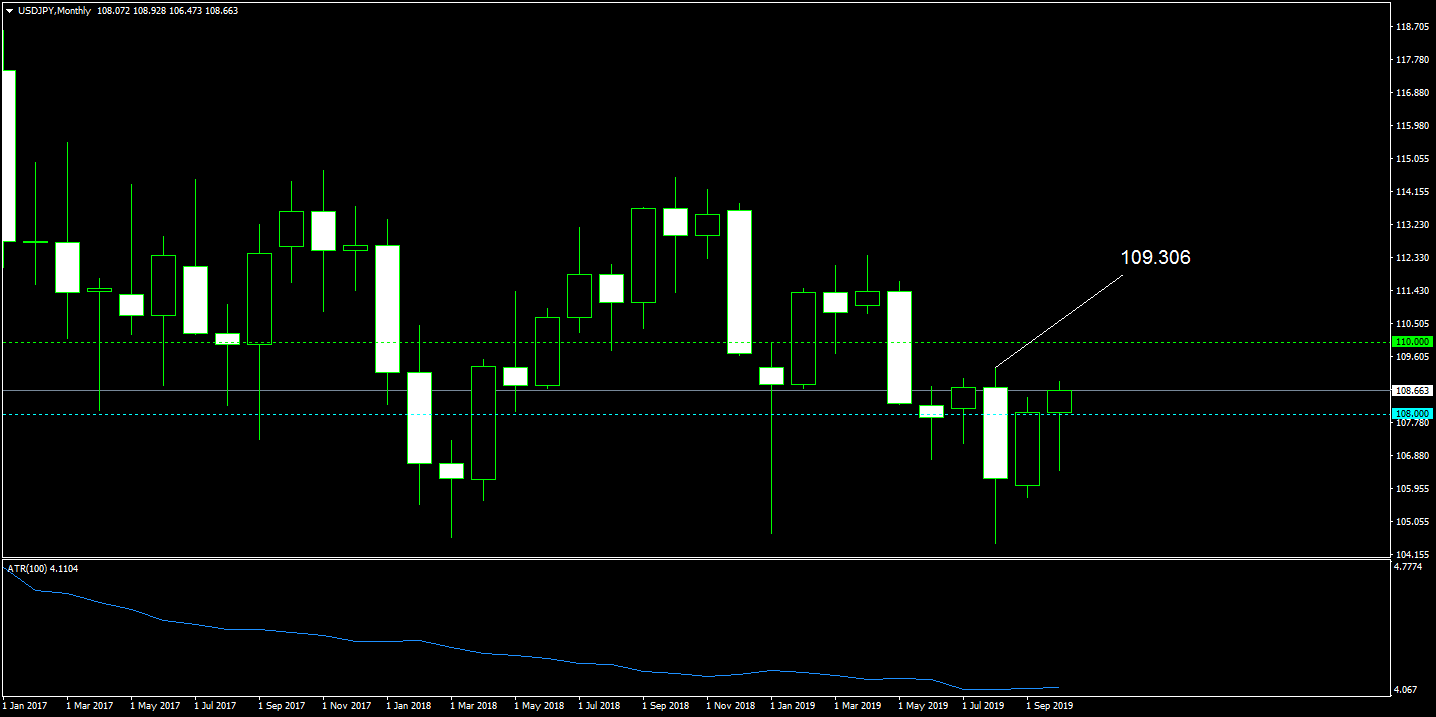
Task: Select the ATR(100) 4.1104 indicator label
Action: click(42, 568)
